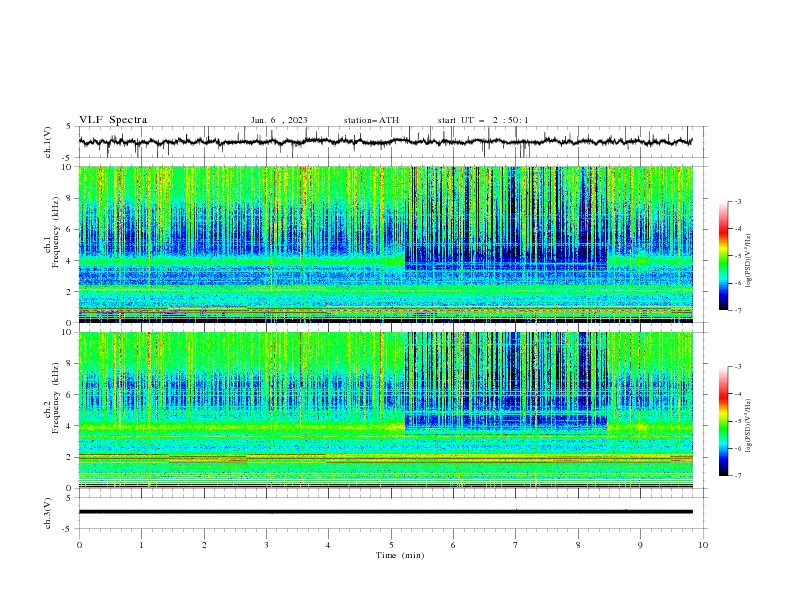Click the "-7" tick on ch.1 colorbar

click(x=737, y=310)
